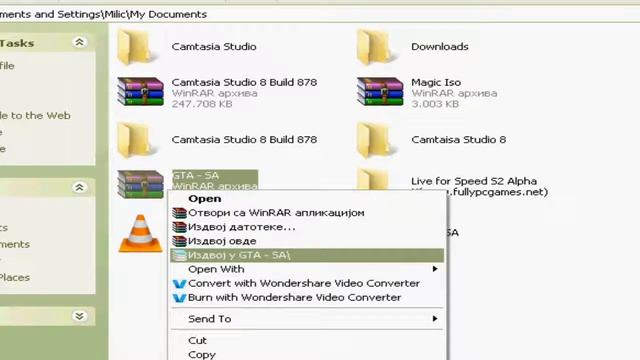The width and height of the screenshot is (640, 360).
Task: Choose Издвој датотеке... menu entry
Action: tap(307, 227)
